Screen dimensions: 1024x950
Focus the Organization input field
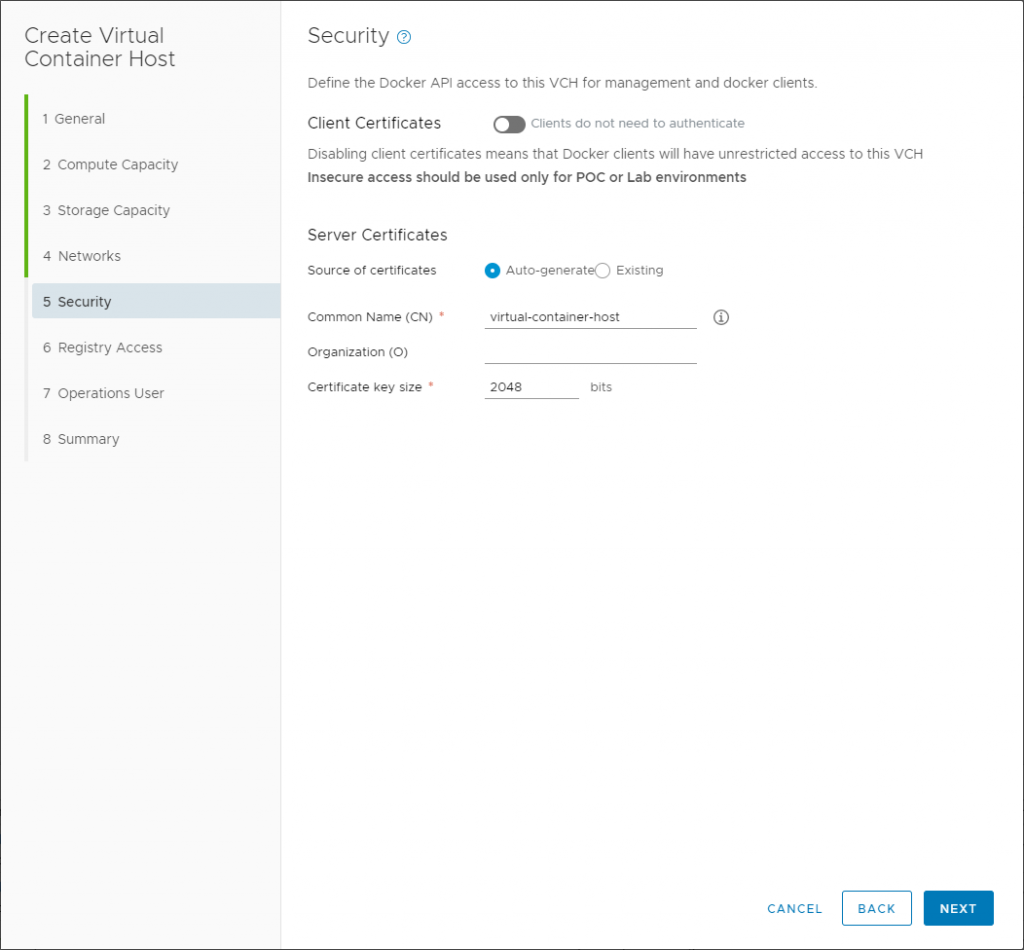coord(590,352)
